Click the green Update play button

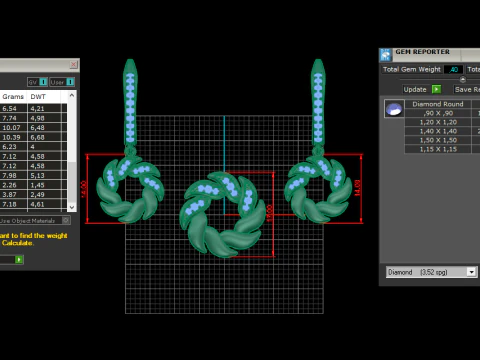tap(436, 89)
